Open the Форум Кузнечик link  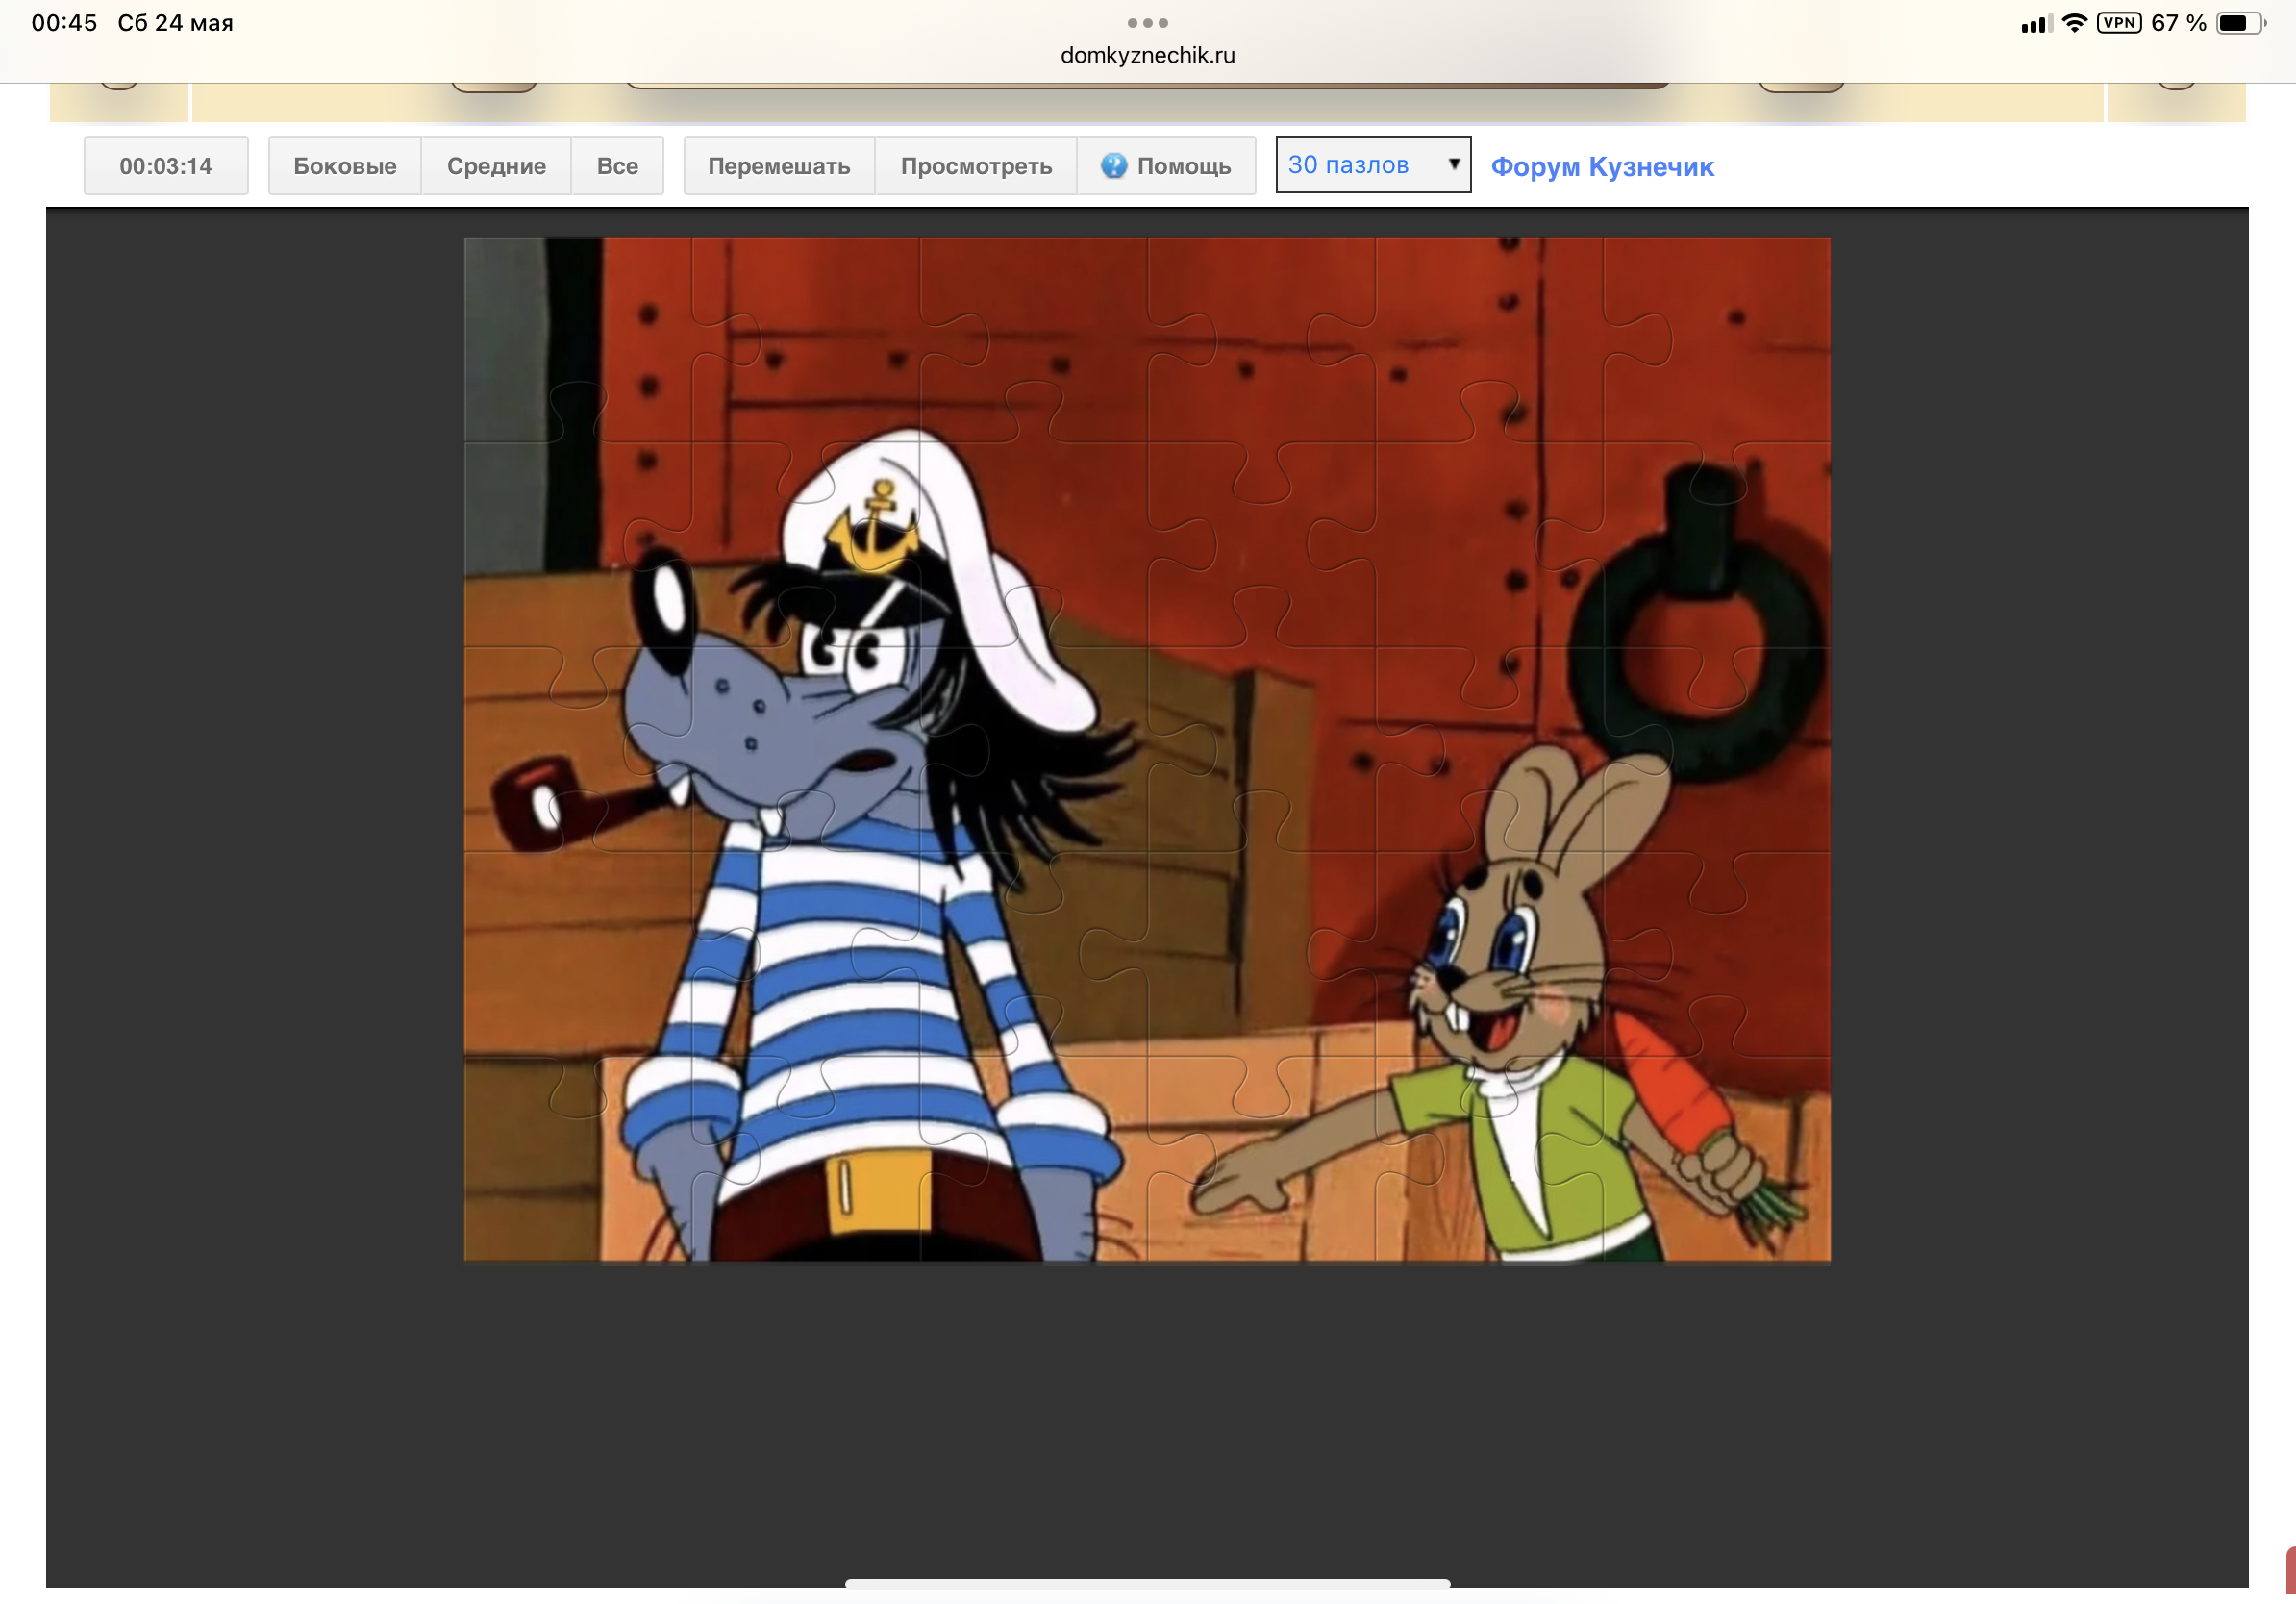1602,167
